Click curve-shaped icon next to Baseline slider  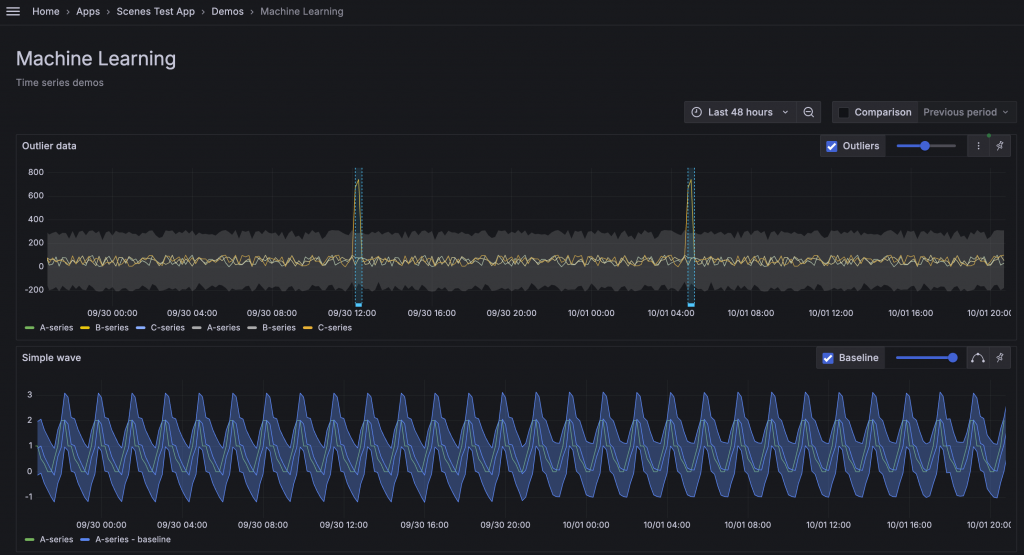978,358
